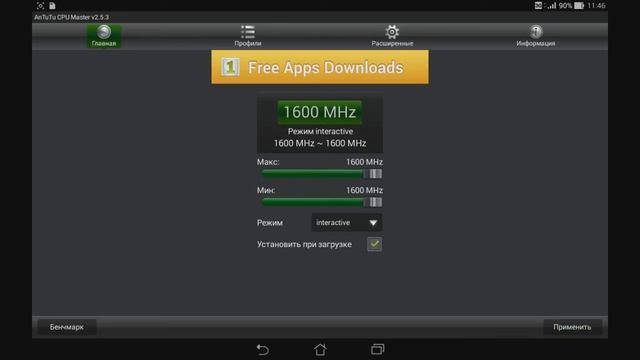Screen dimensions: 640x360
Task: Click the signal strength indicator icon
Action: click(552, 6)
